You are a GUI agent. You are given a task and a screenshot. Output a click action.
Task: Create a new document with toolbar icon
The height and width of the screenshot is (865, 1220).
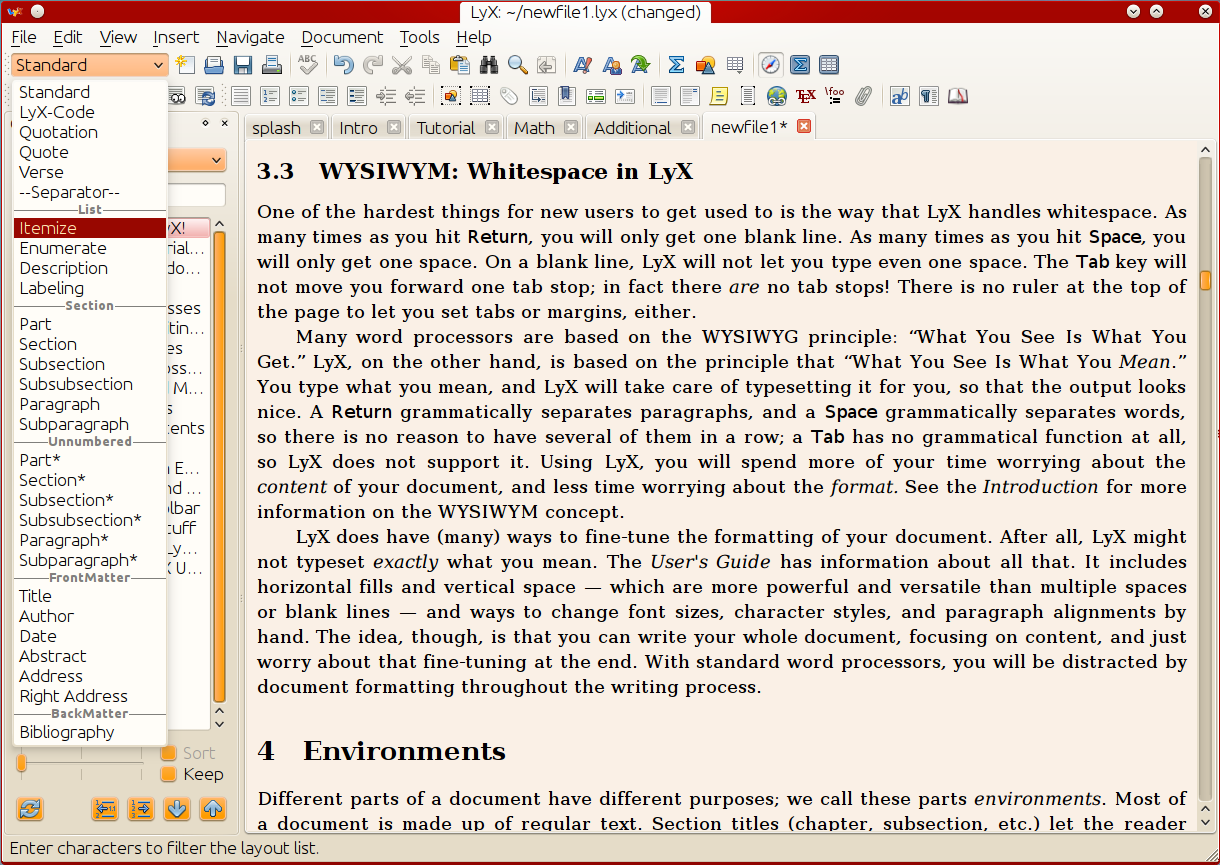(x=185, y=65)
